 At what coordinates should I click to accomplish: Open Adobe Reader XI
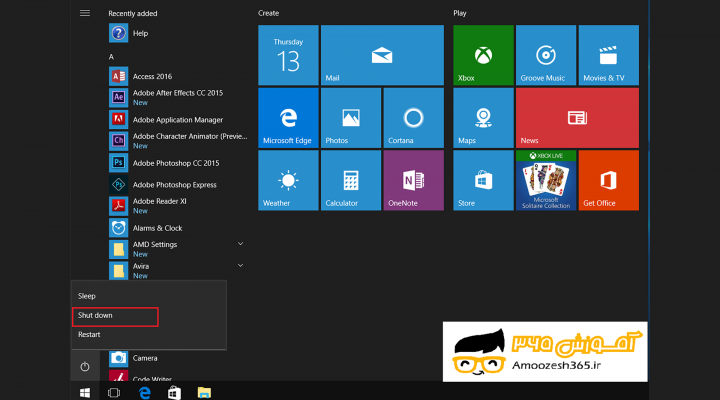178,206
